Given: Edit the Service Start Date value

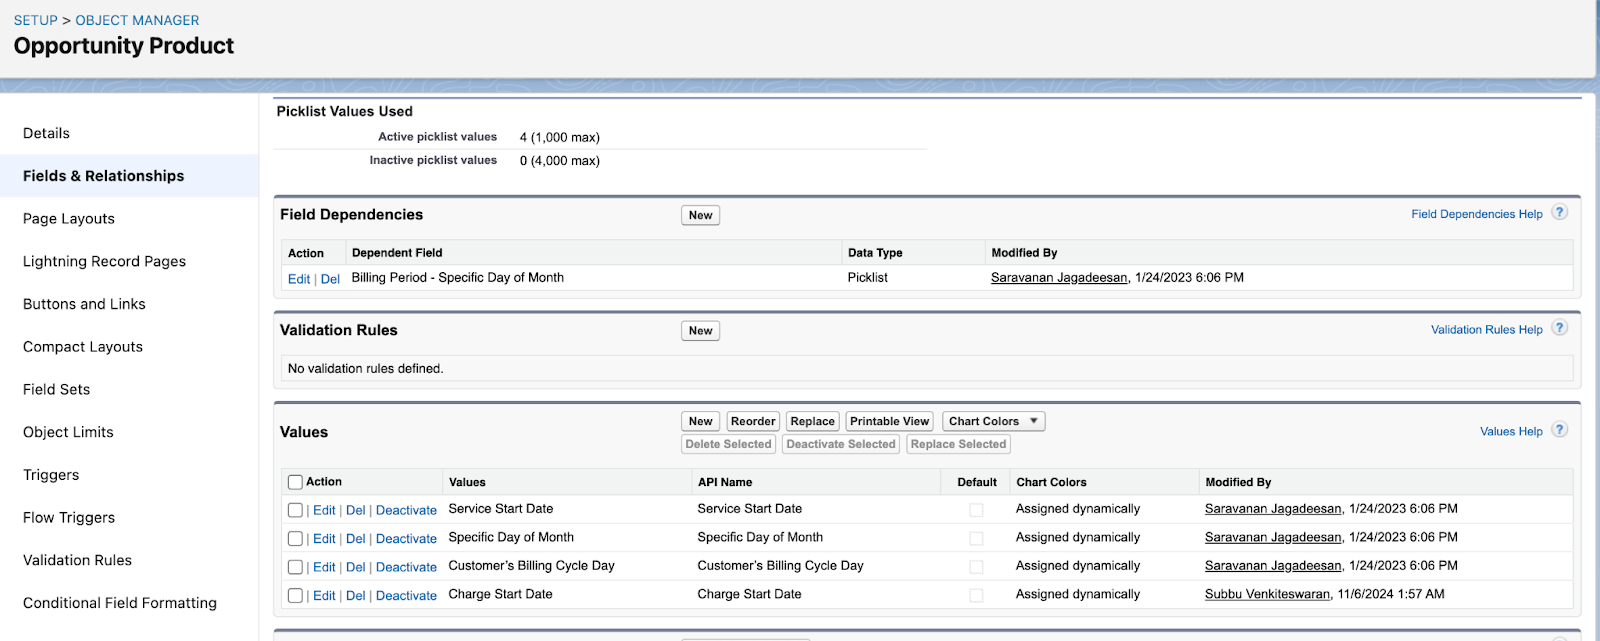Looking at the screenshot, I should pyautogui.click(x=324, y=510).
